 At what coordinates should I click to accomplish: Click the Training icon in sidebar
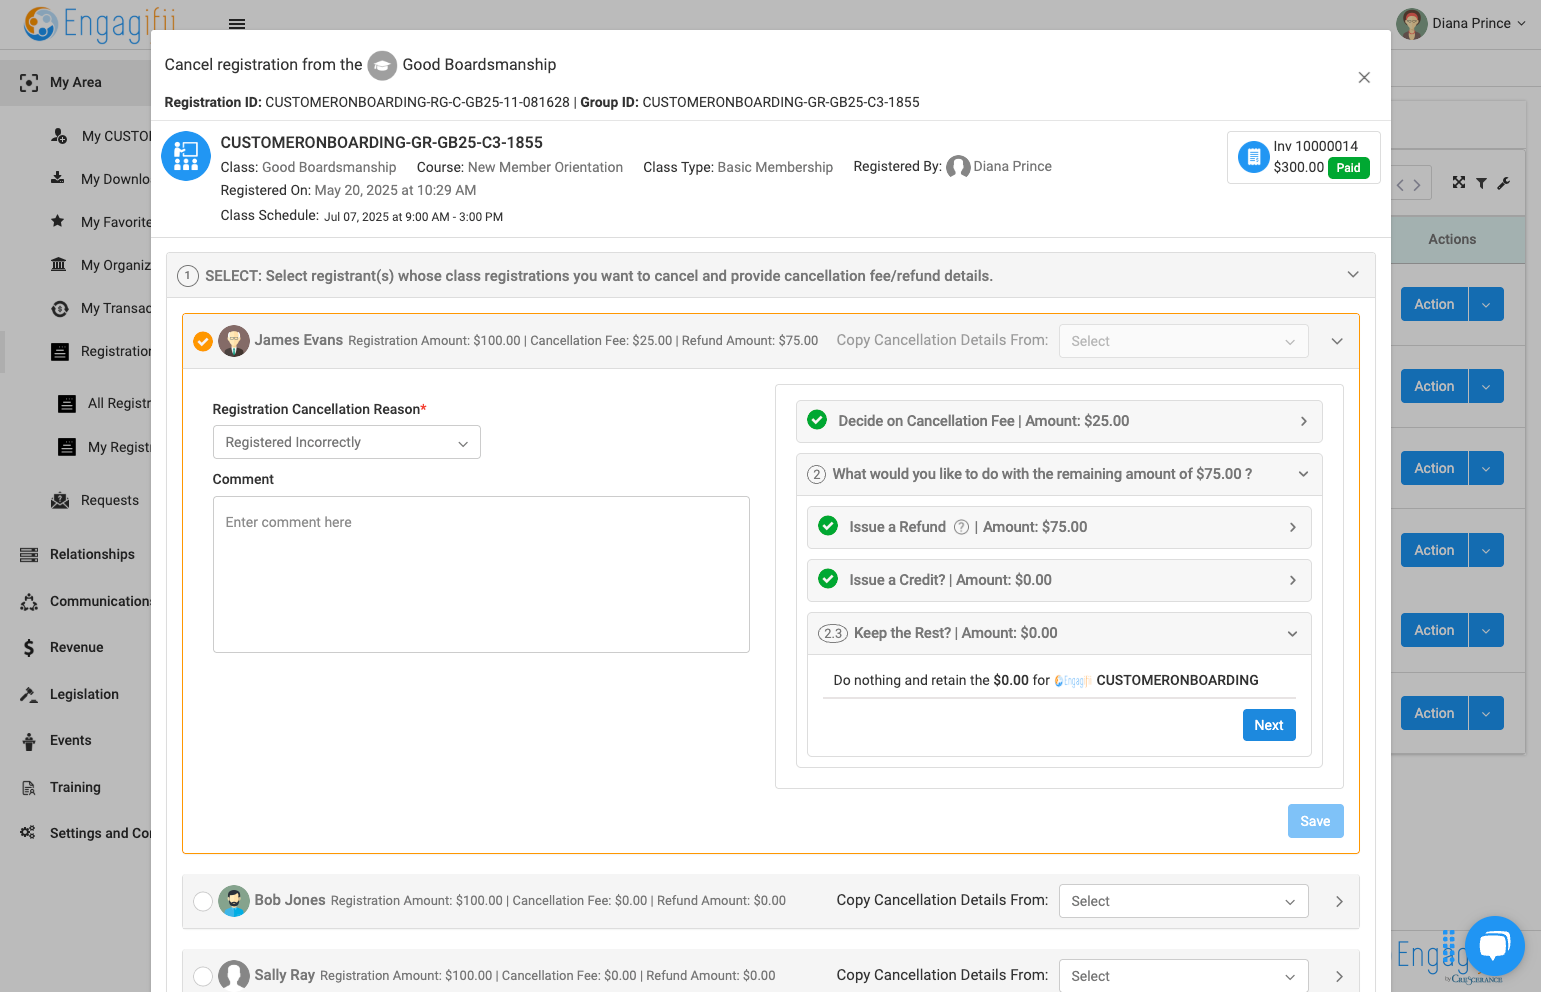pos(29,788)
